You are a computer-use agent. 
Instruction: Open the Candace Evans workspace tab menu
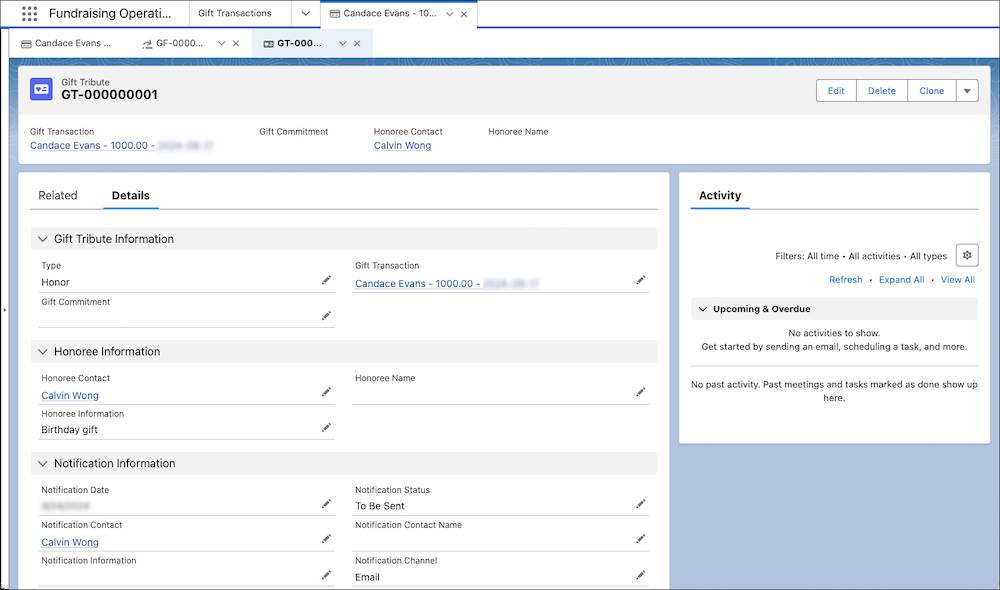450,14
